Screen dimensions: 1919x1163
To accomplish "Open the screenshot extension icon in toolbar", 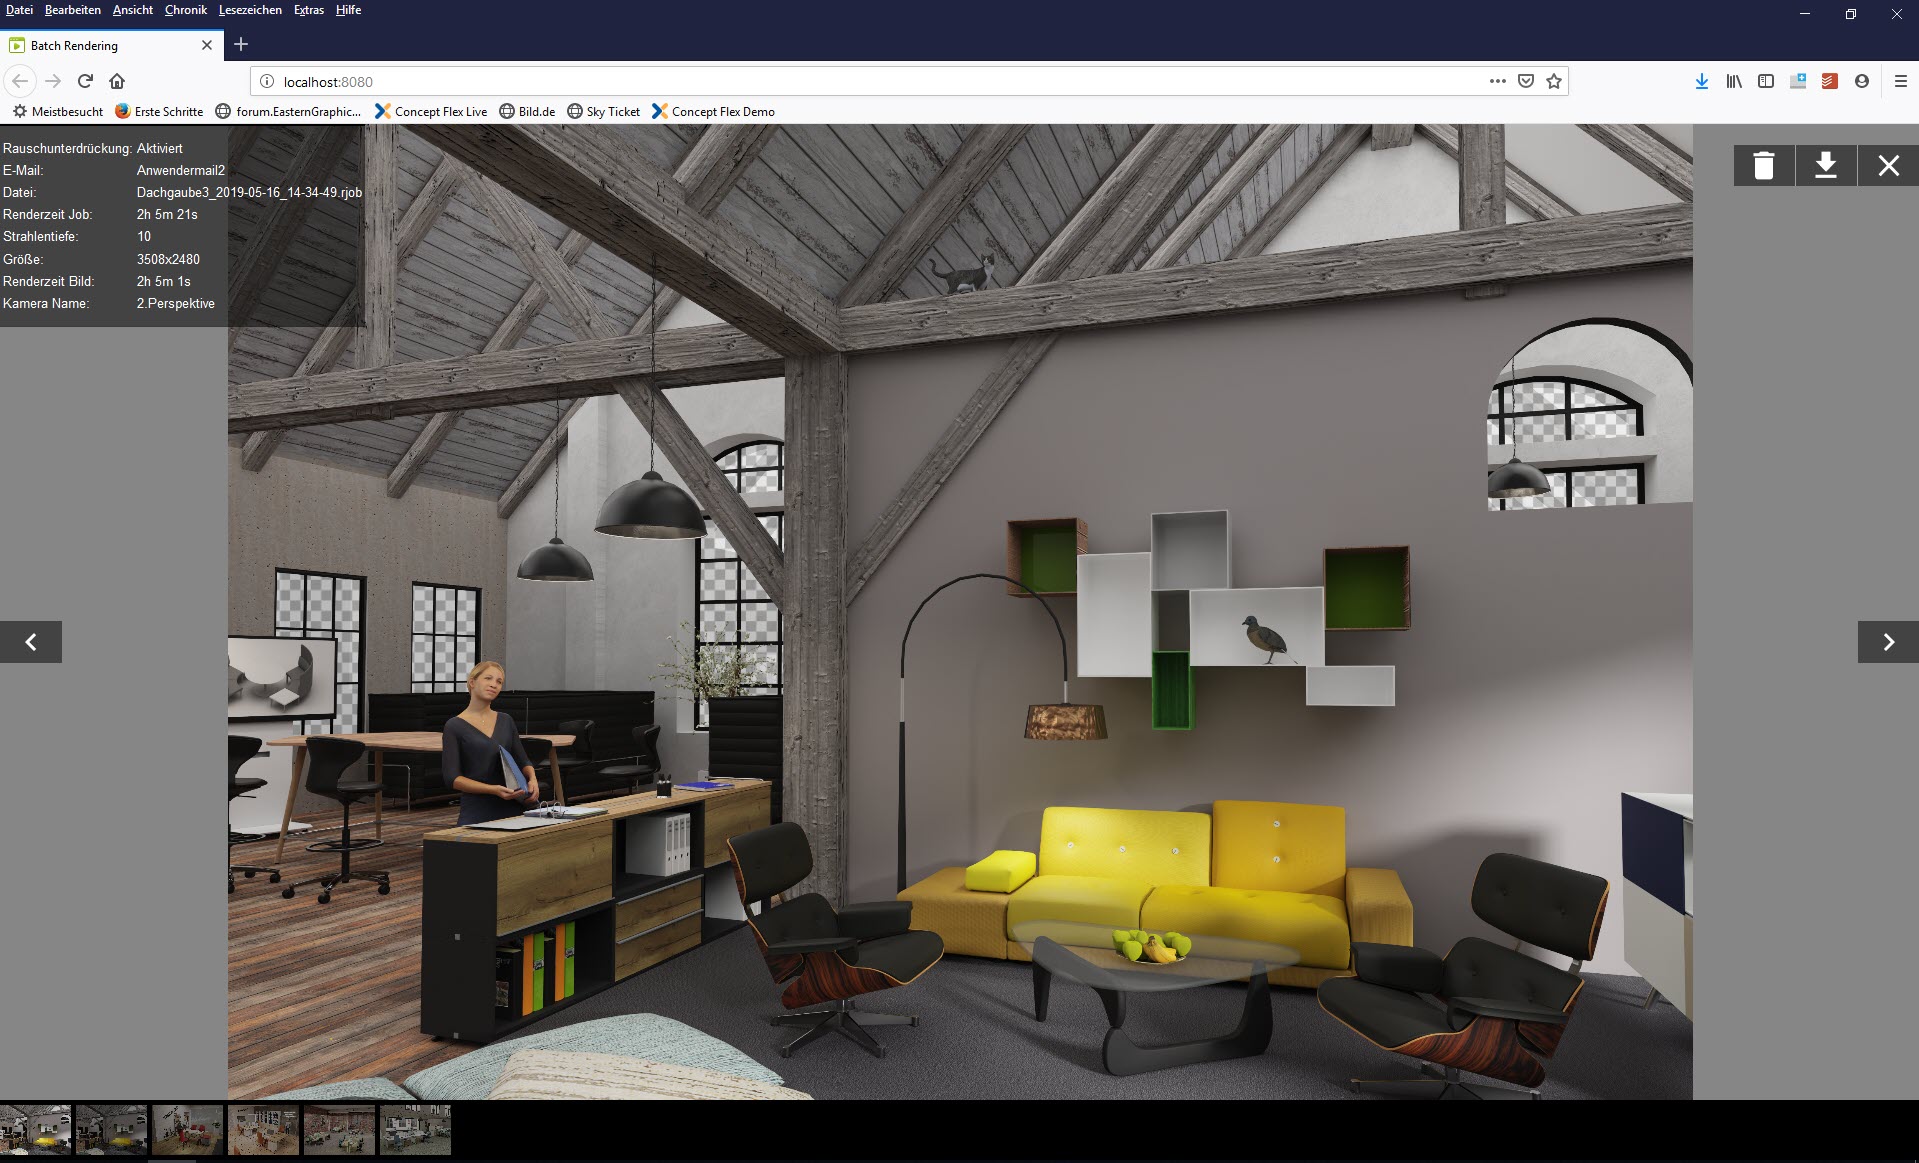I will (x=1798, y=81).
